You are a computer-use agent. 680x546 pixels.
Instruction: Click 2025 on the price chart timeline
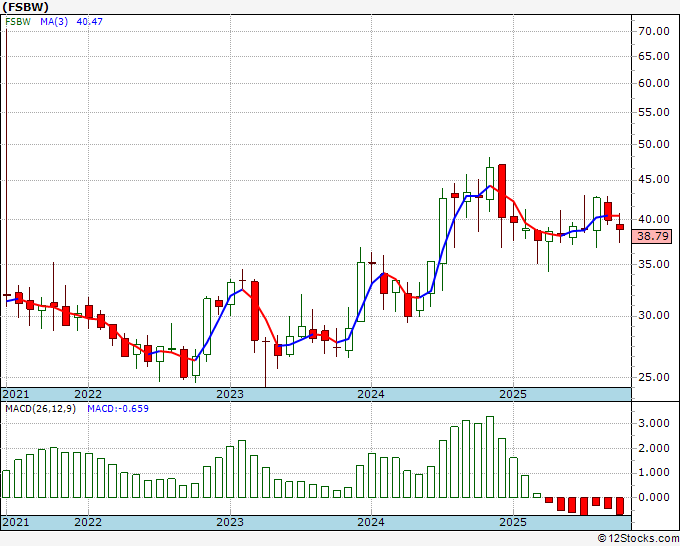[x=513, y=394]
